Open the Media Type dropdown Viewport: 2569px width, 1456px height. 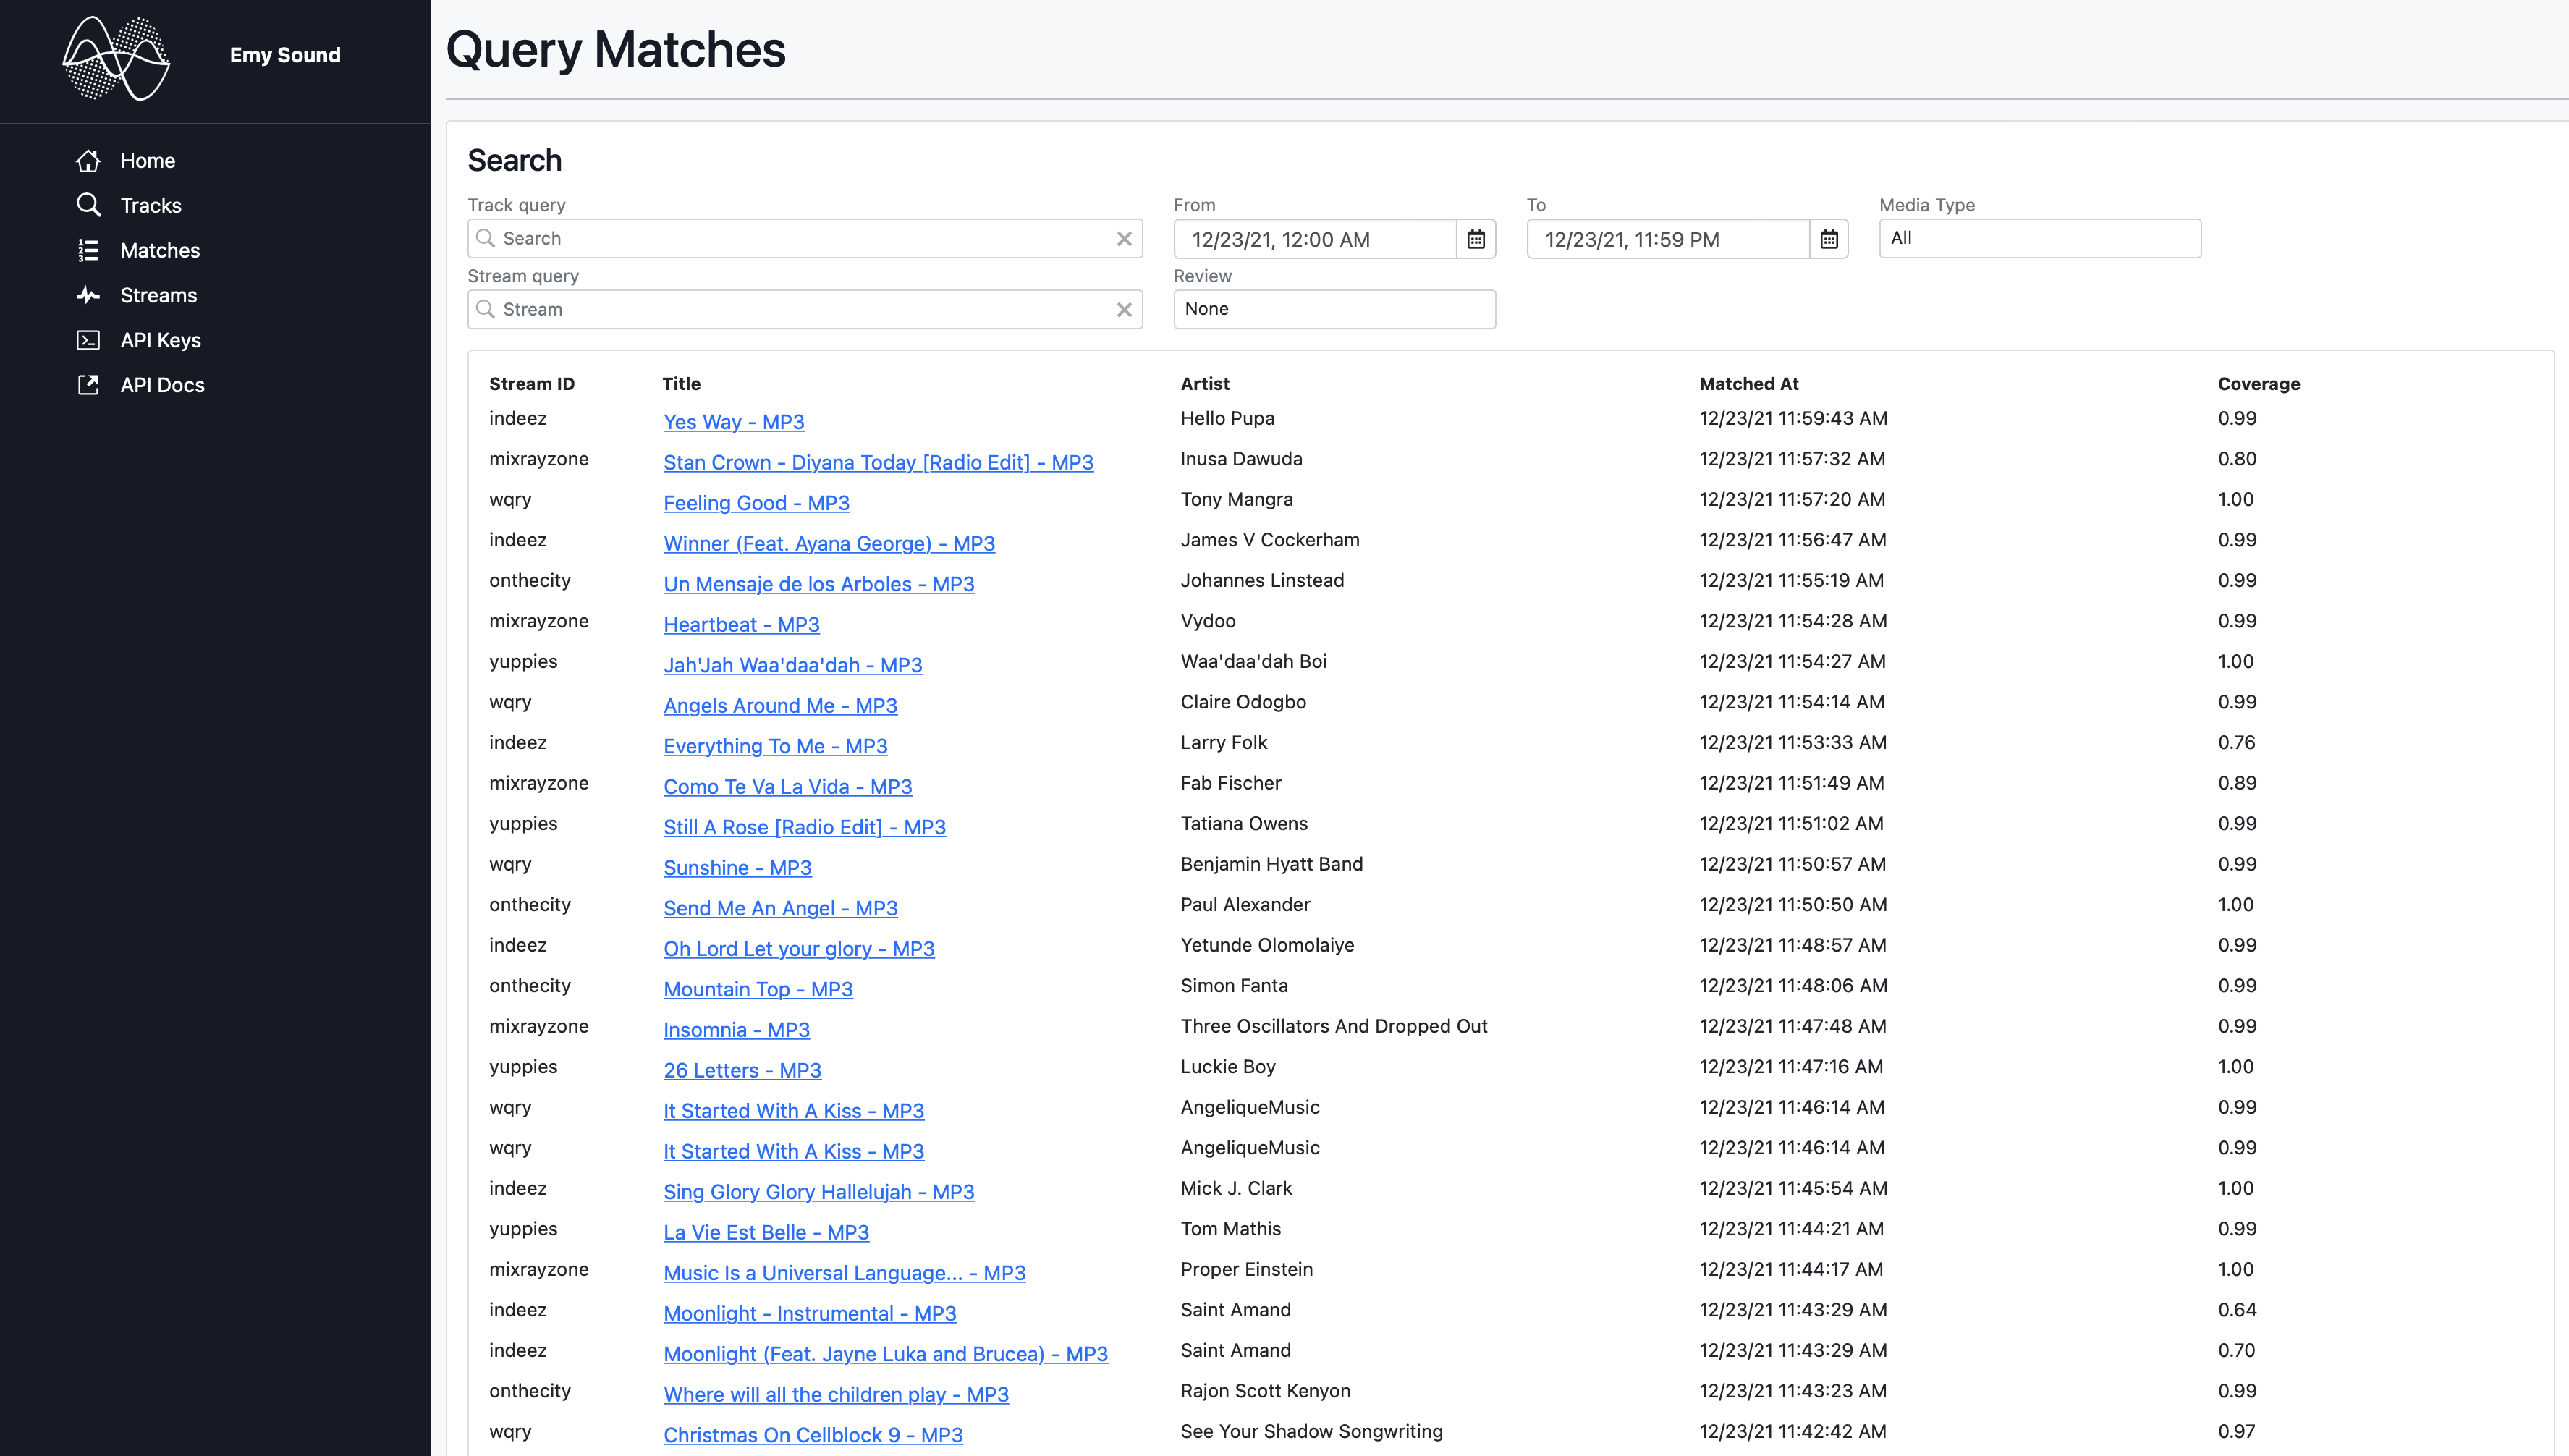[2039, 238]
